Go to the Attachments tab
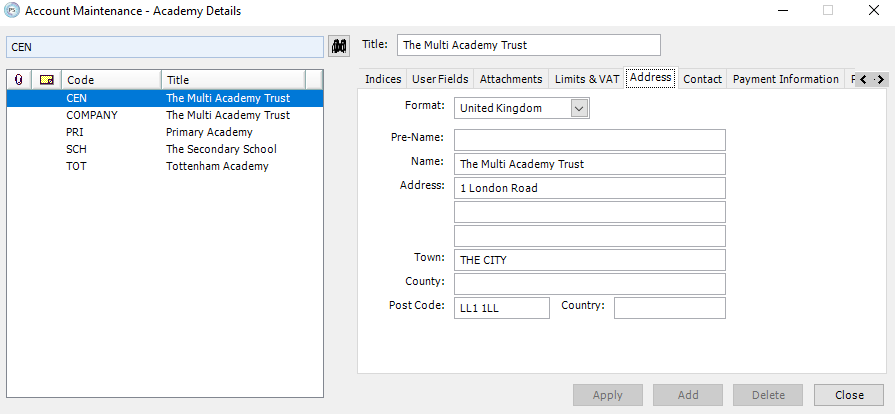This screenshot has height=414, width=895. 510,79
